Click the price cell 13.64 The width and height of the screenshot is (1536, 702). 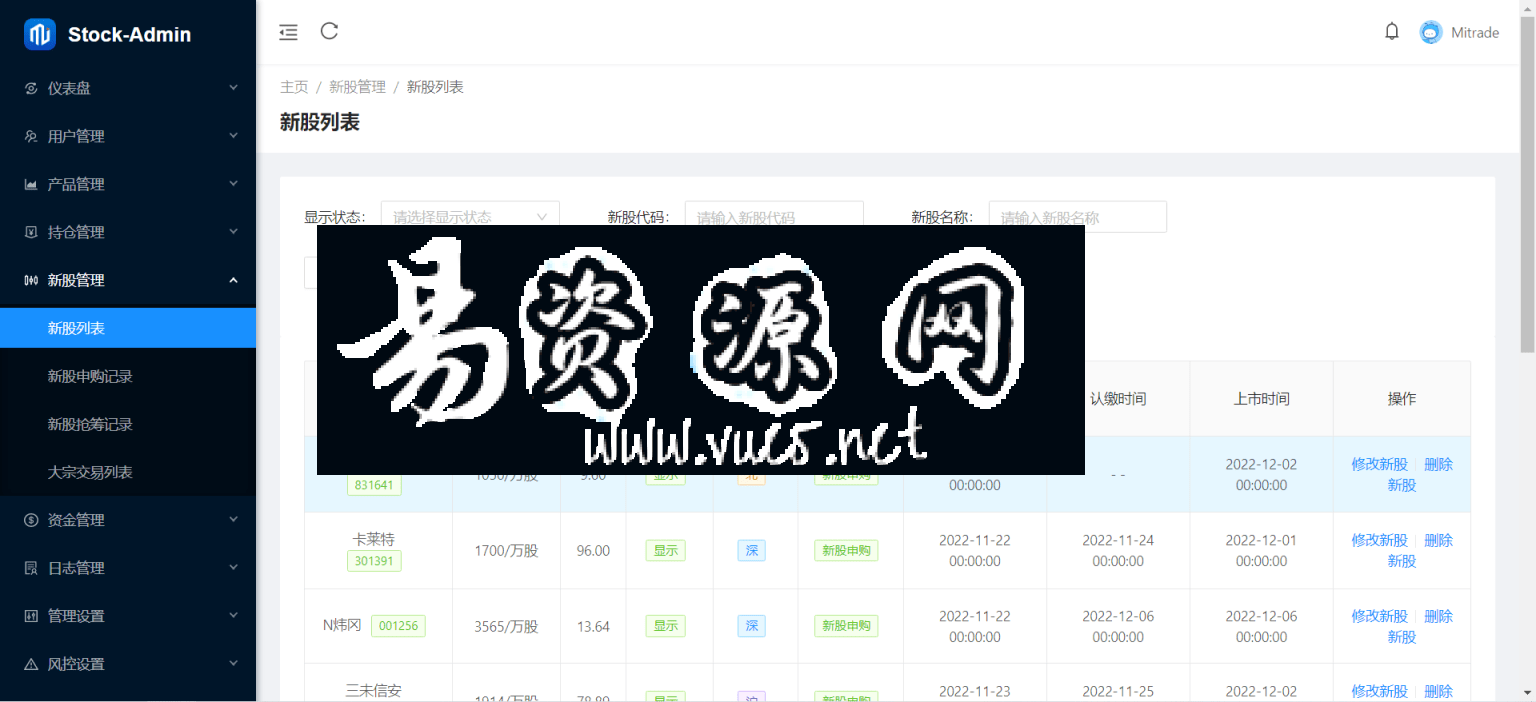(x=593, y=627)
